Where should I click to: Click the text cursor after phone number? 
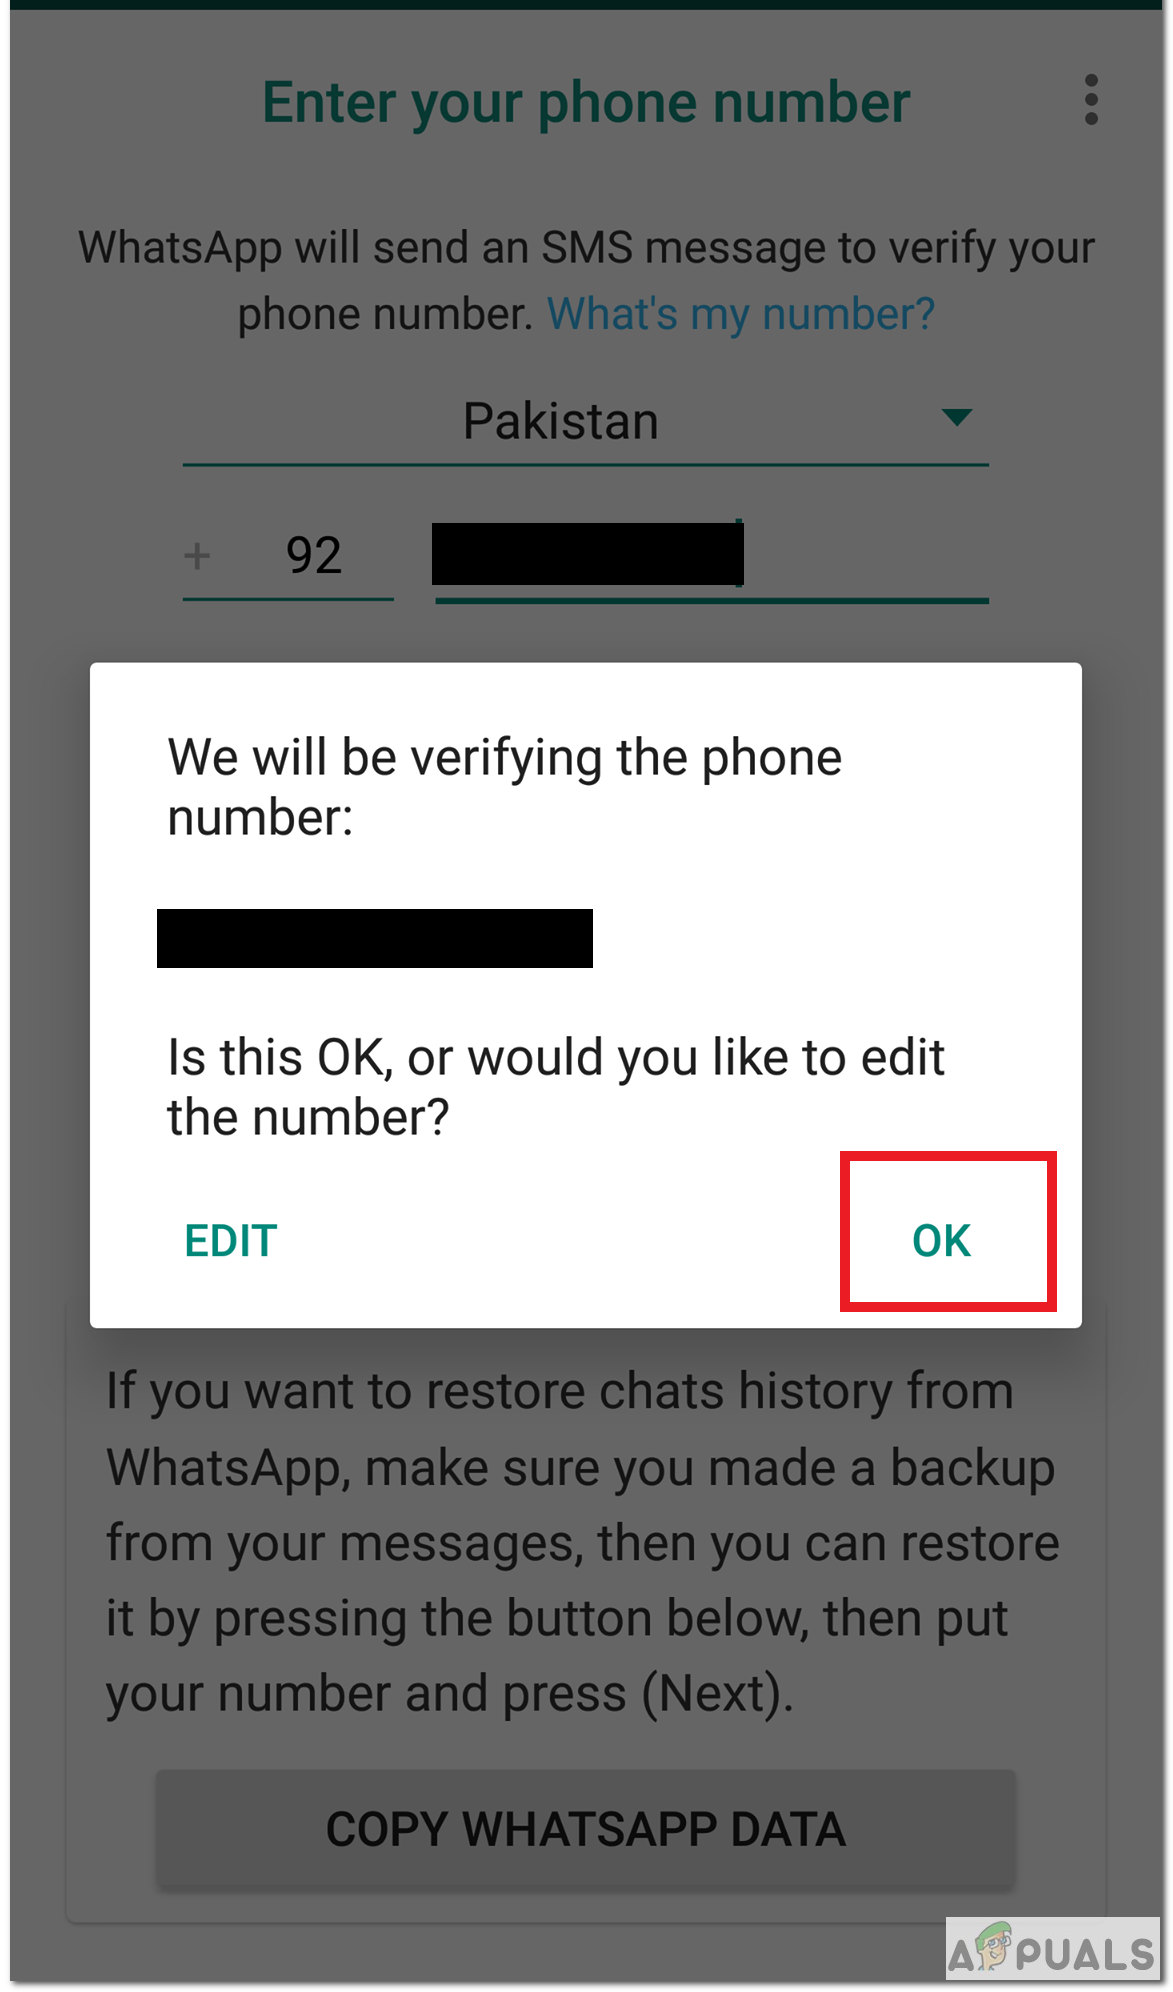(x=739, y=552)
